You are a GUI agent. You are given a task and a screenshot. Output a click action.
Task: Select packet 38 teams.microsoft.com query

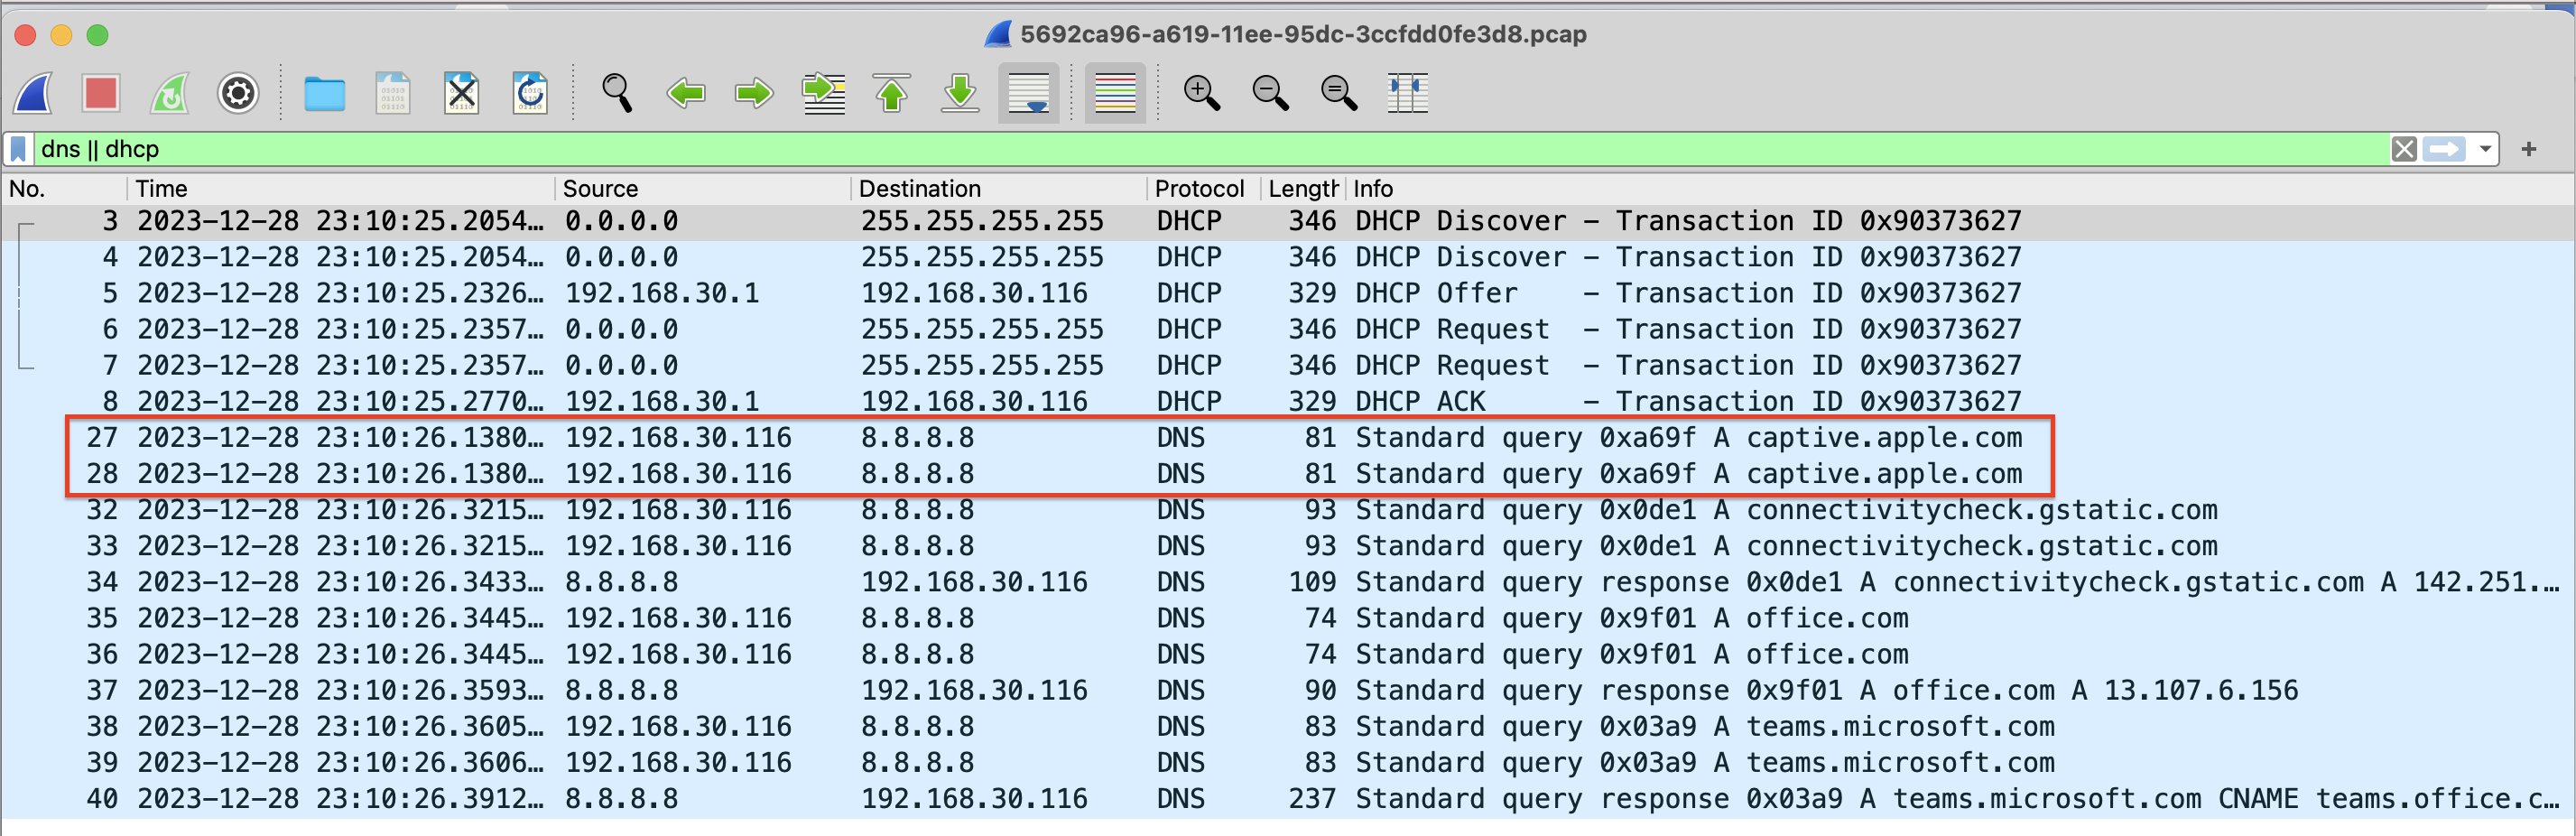(x=1288, y=726)
